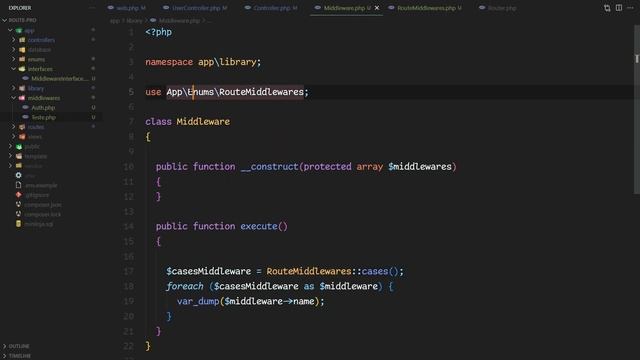Close the Middleware.php tab with its X

pos(377,8)
